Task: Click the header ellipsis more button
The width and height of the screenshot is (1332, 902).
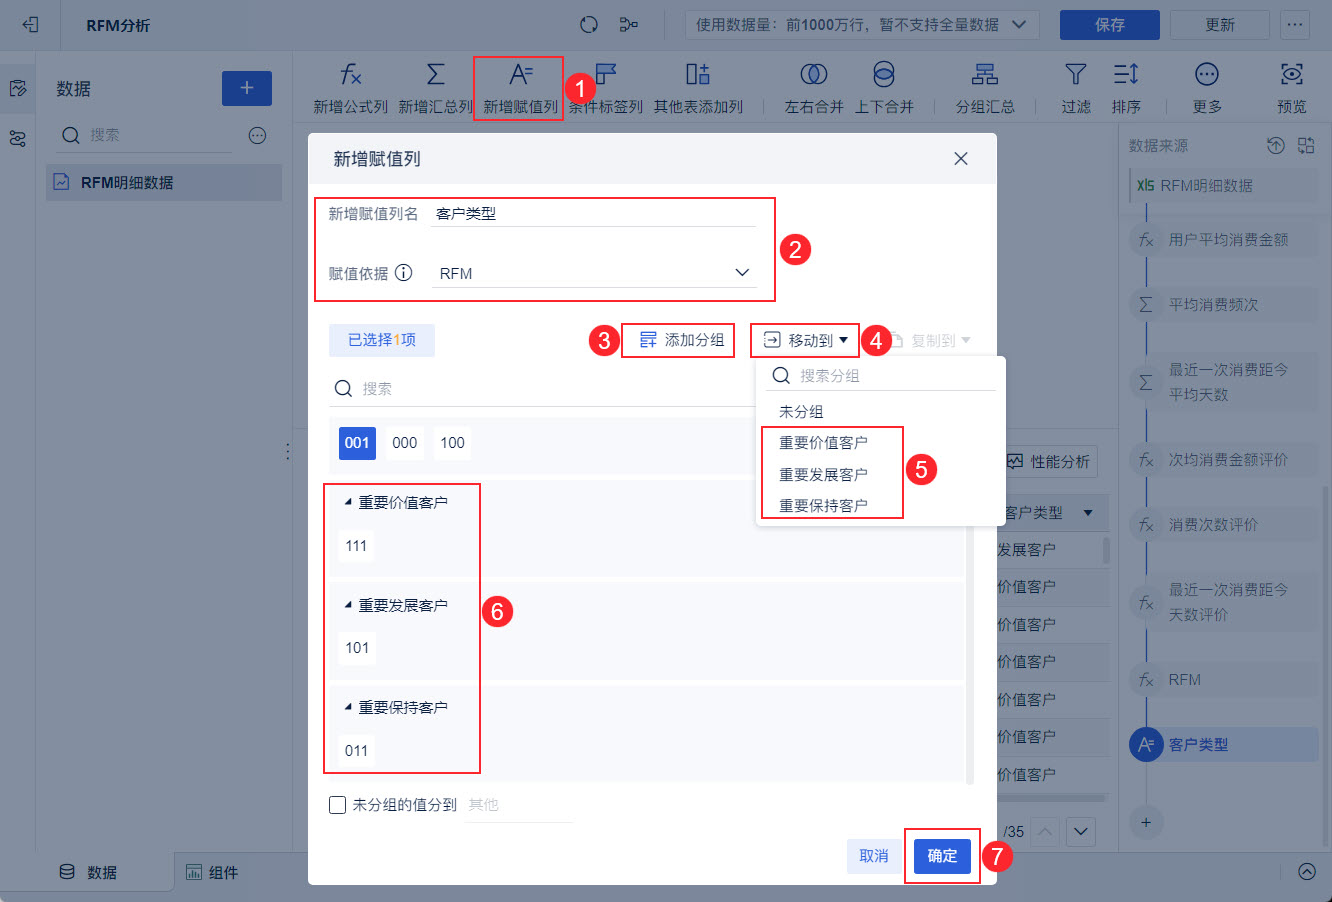Action: [1295, 25]
